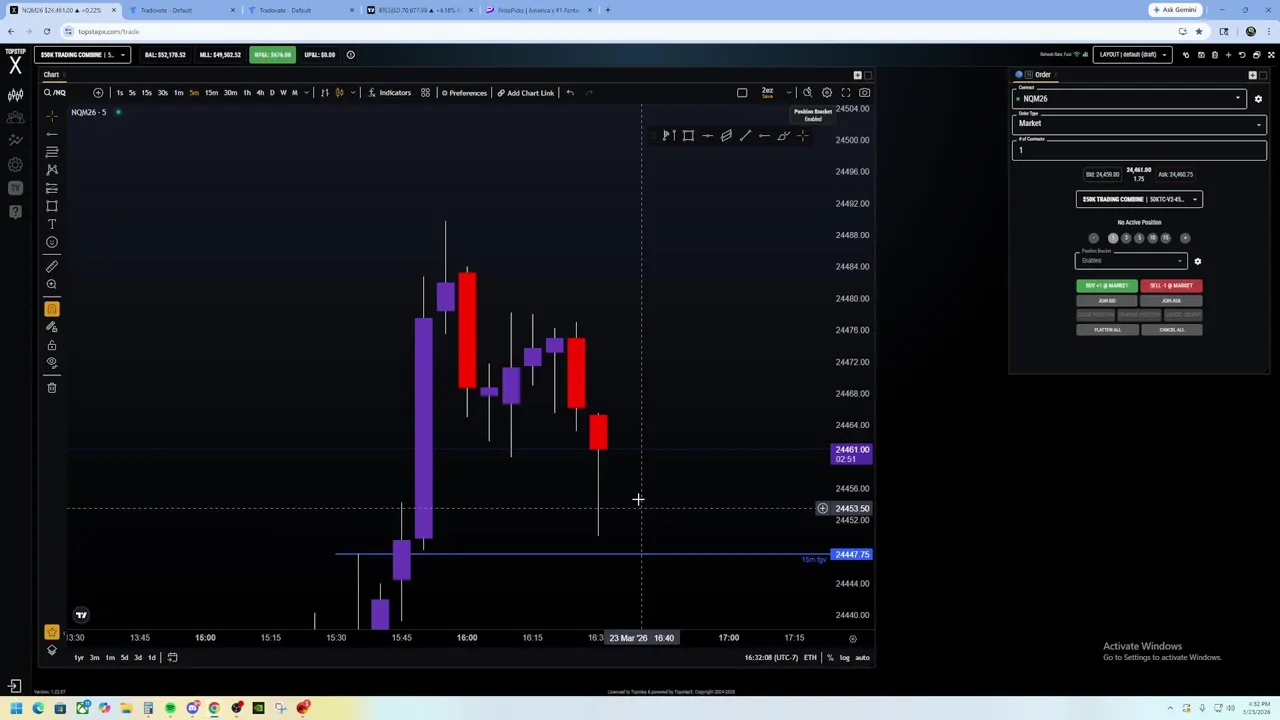Click the bar style icon

point(324,93)
